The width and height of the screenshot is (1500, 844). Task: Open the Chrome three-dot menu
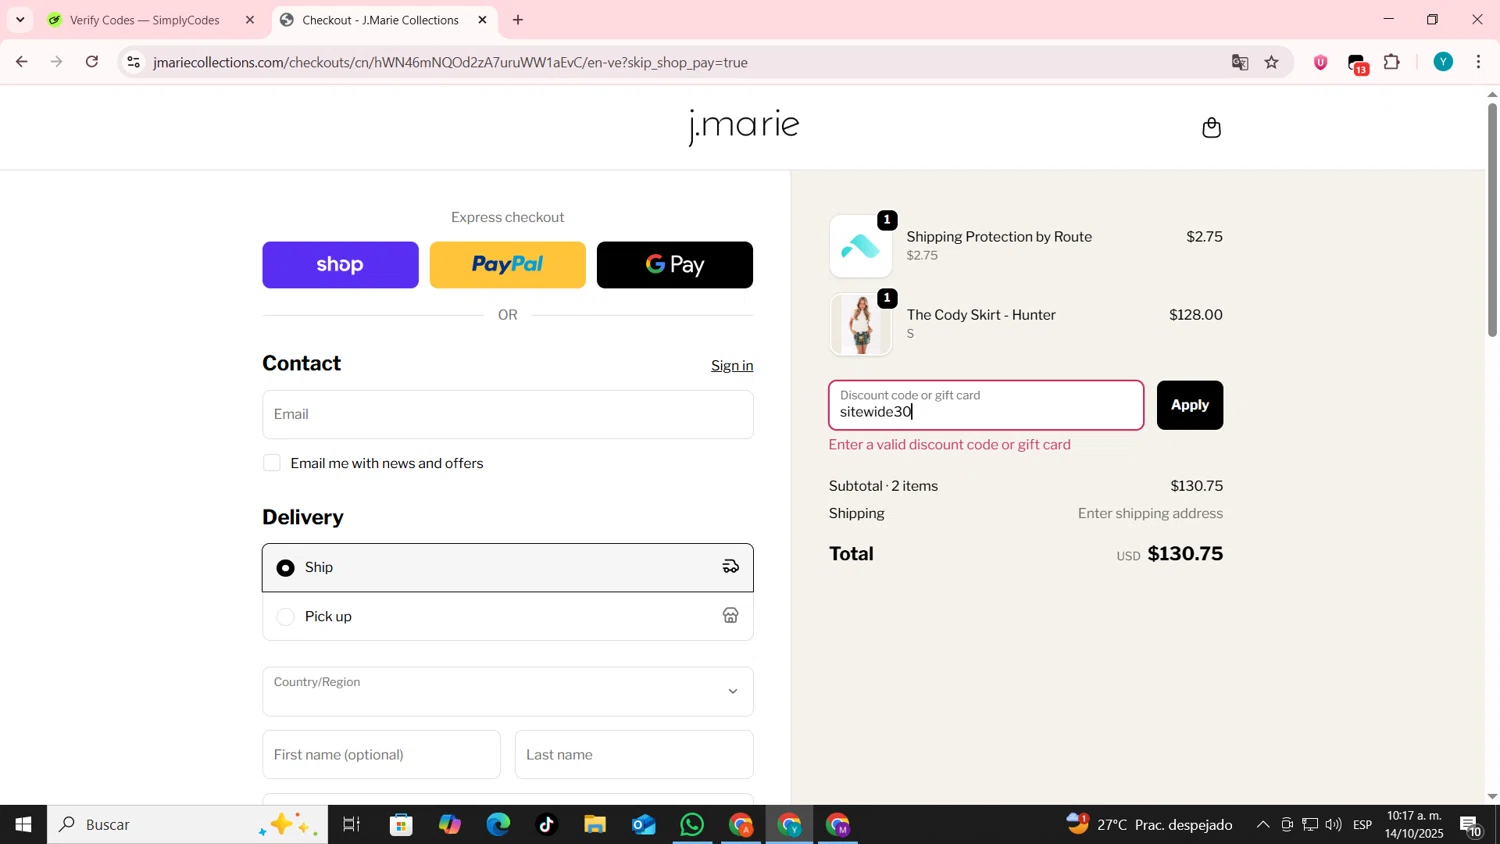pyautogui.click(x=1479, y=62)
